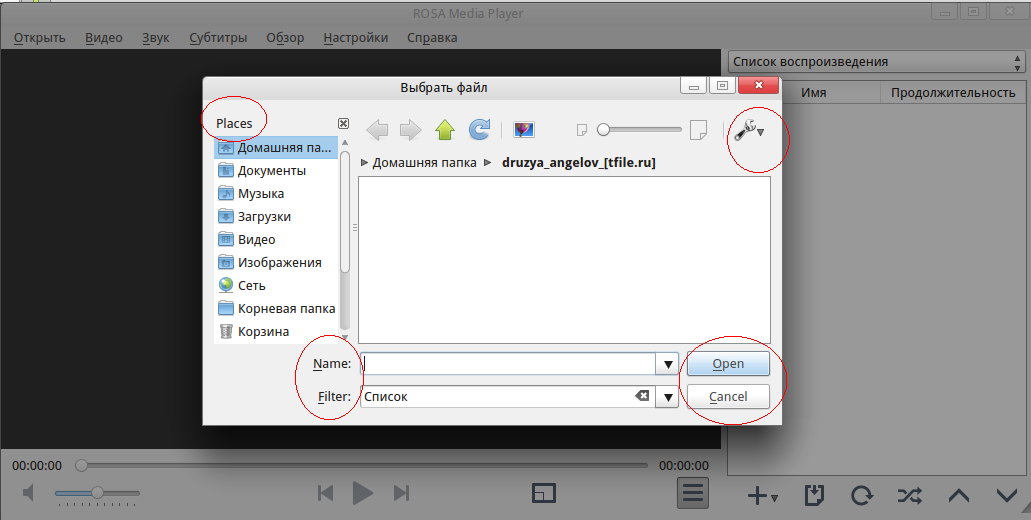Select Домашняя папка in Places
Viewport: 1031px width, 520px height.
point(276,147)
